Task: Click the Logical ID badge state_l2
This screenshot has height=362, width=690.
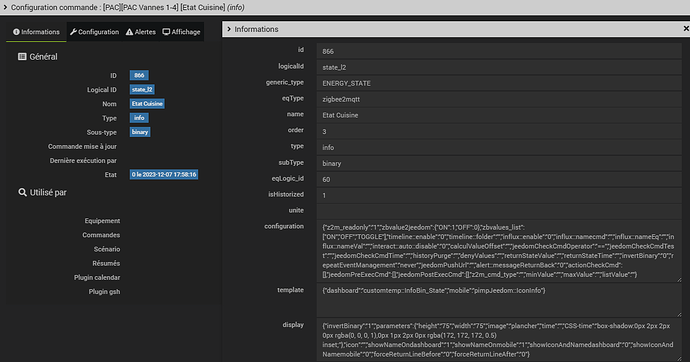Action: (x=142, y=89)
